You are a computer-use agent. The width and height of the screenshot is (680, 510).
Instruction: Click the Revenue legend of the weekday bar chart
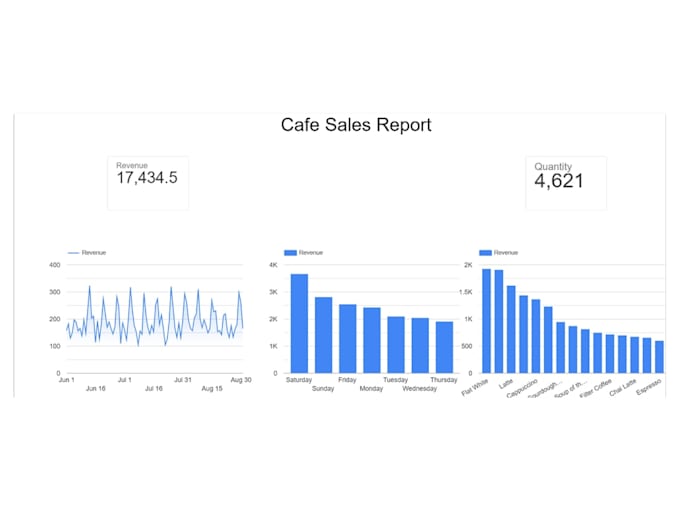pyautogui.click(x=304, y=252)
